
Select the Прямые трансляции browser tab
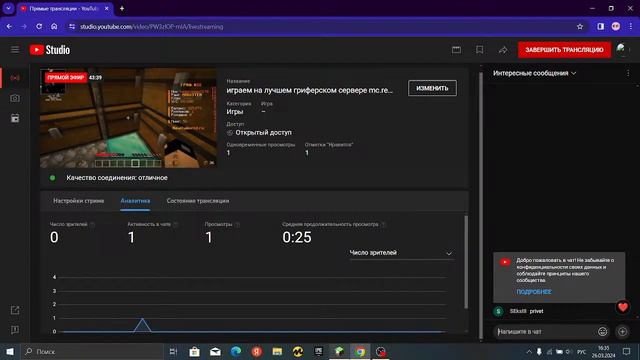64,9
